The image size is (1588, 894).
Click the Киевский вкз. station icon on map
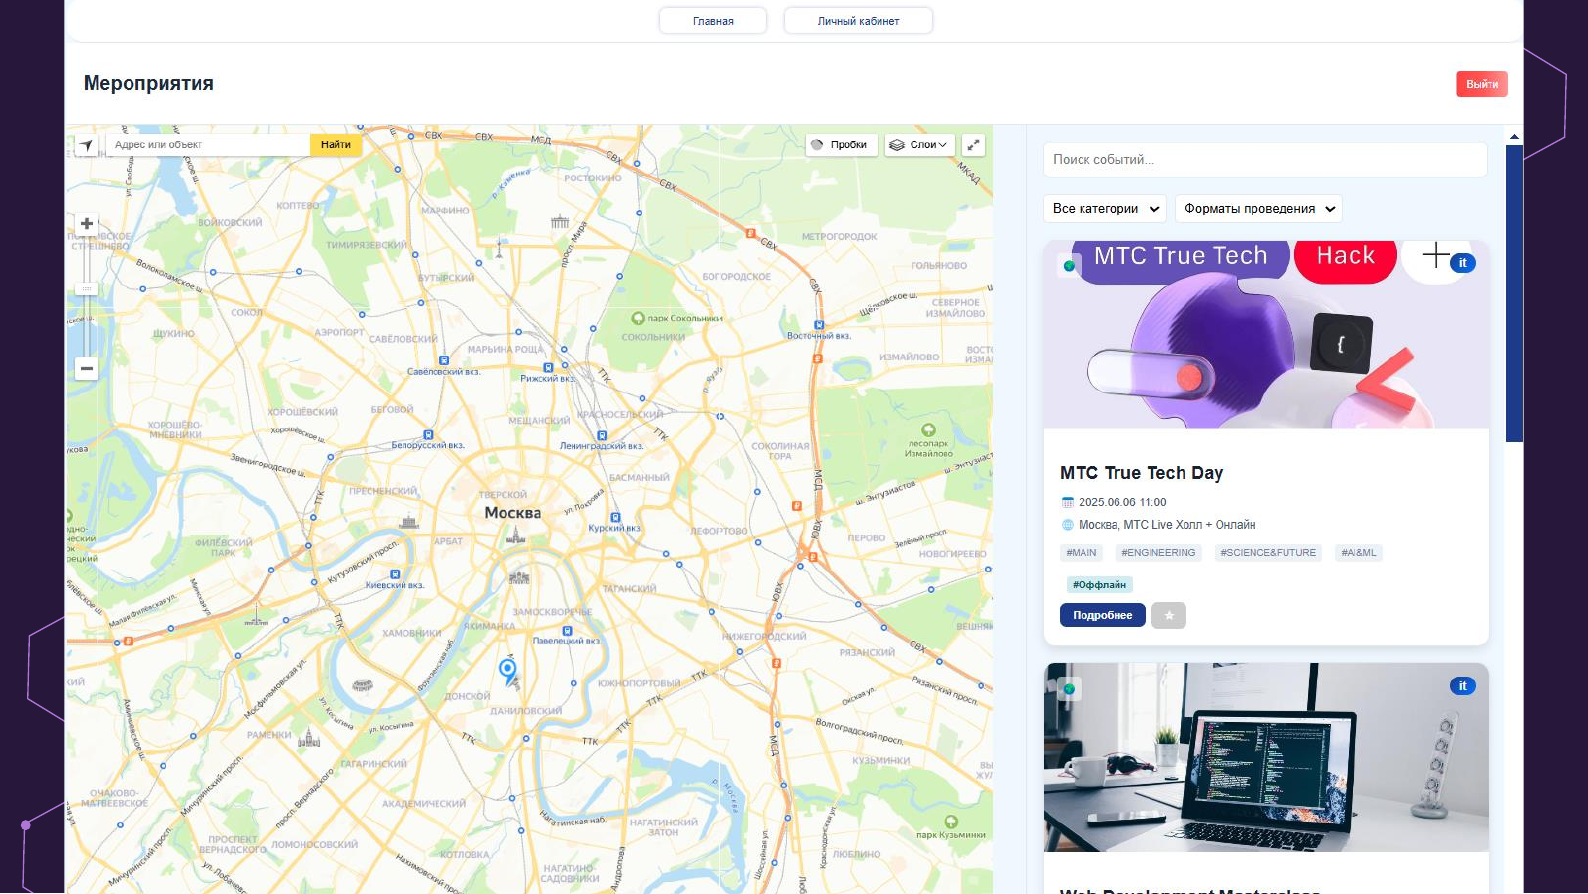pyautogui.click(x=395, y=574)
